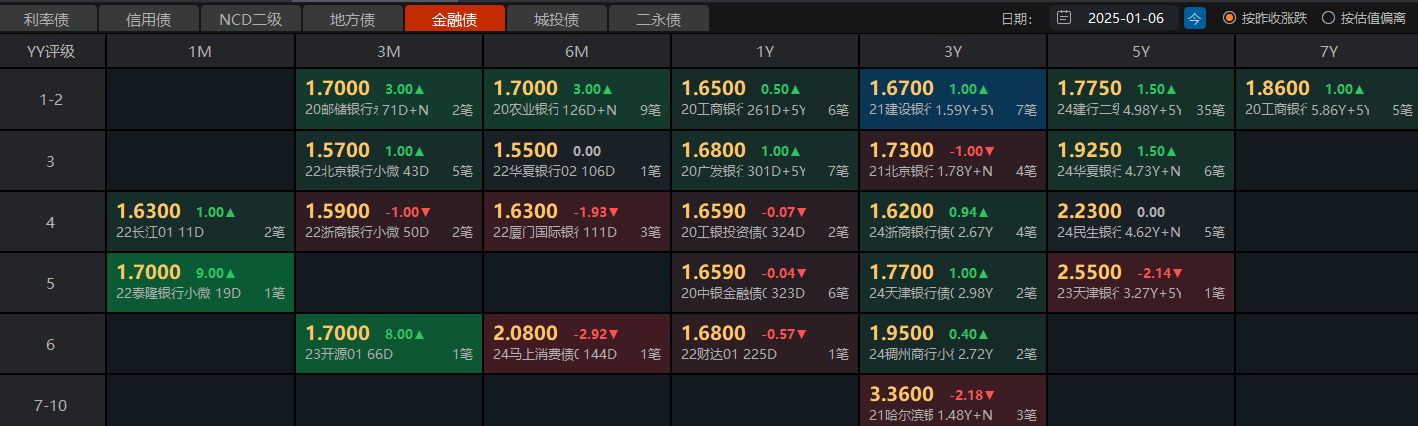
Task: Select the 7-10 rating row label
Action: [x=52, y=405]
